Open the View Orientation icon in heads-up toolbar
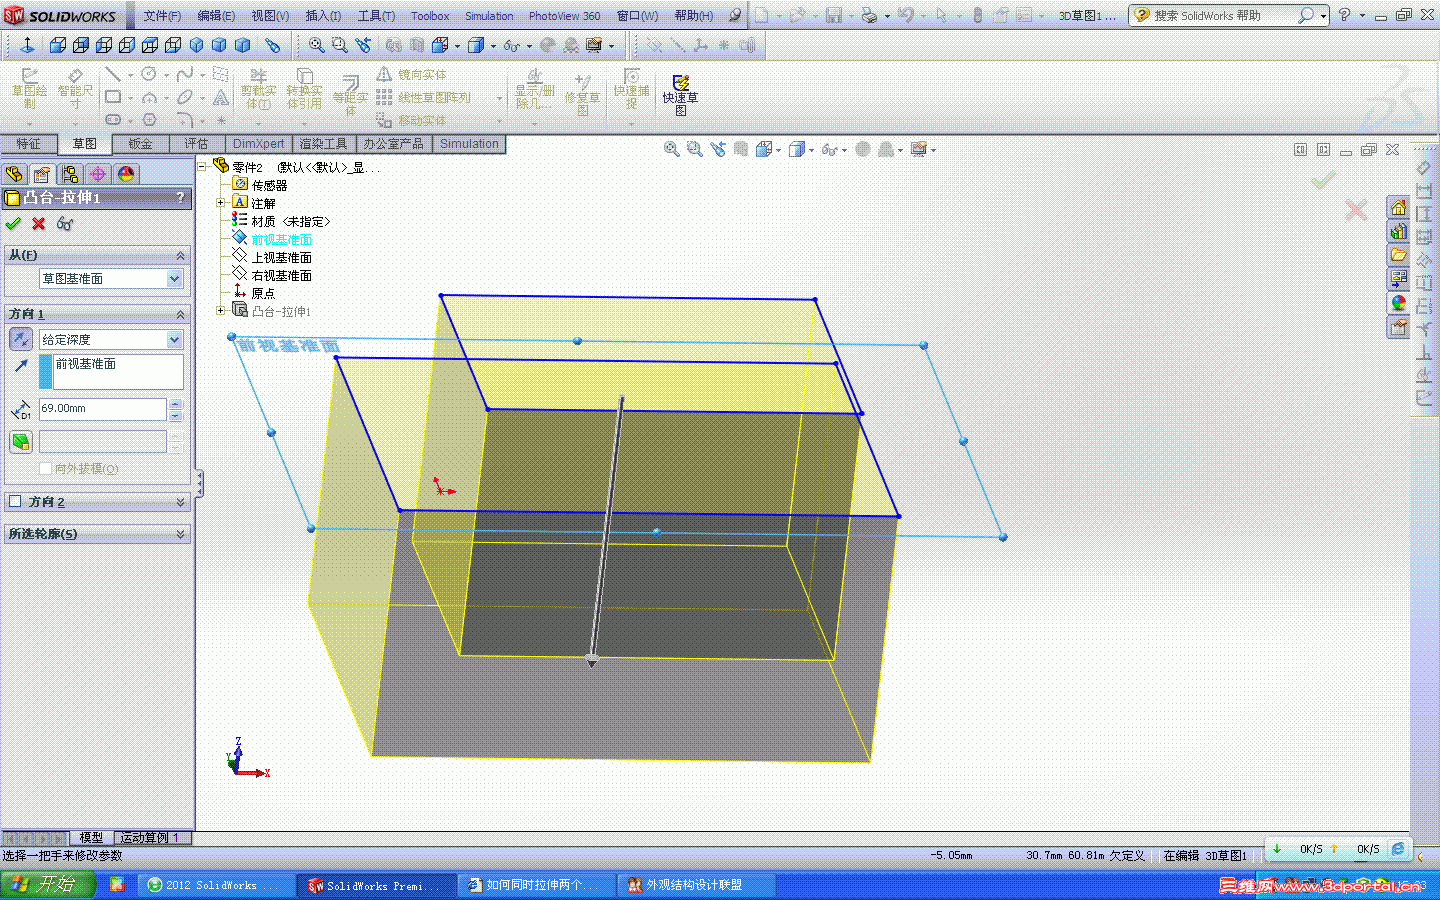Viewport: 1440px width, 900px height. pos(765,149)
